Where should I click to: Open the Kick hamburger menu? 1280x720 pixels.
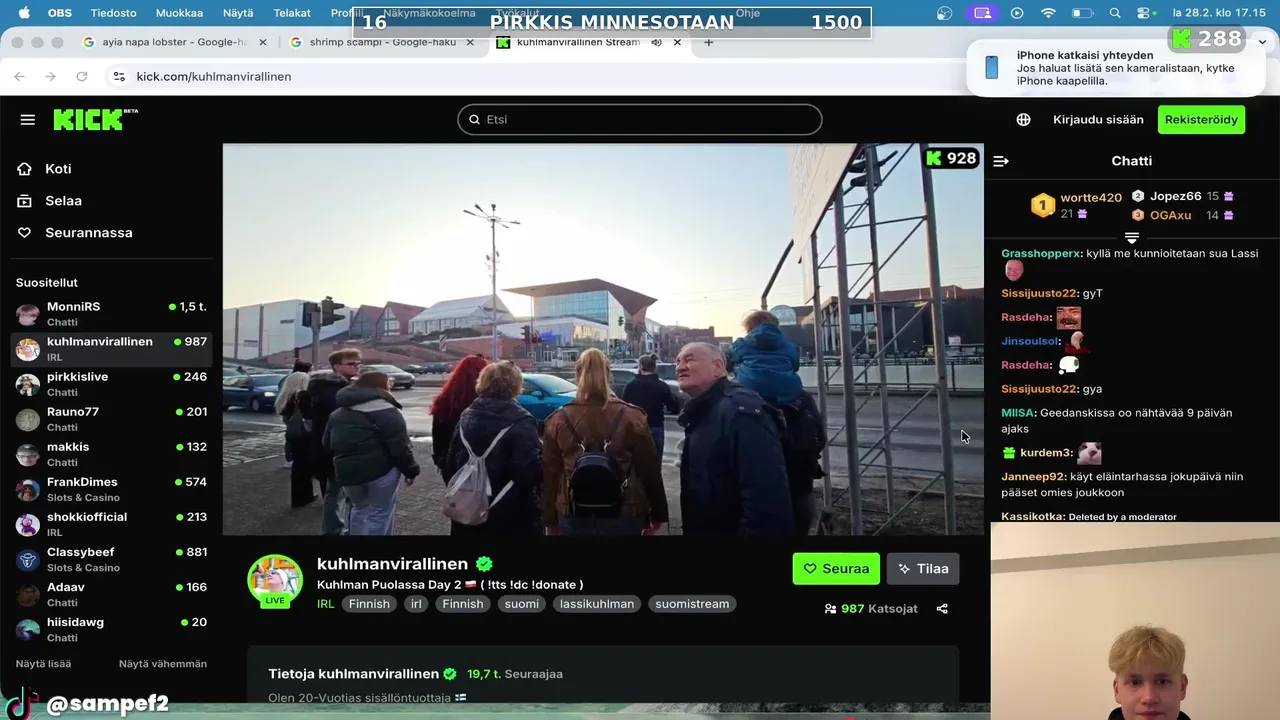[x=27, y=119]
